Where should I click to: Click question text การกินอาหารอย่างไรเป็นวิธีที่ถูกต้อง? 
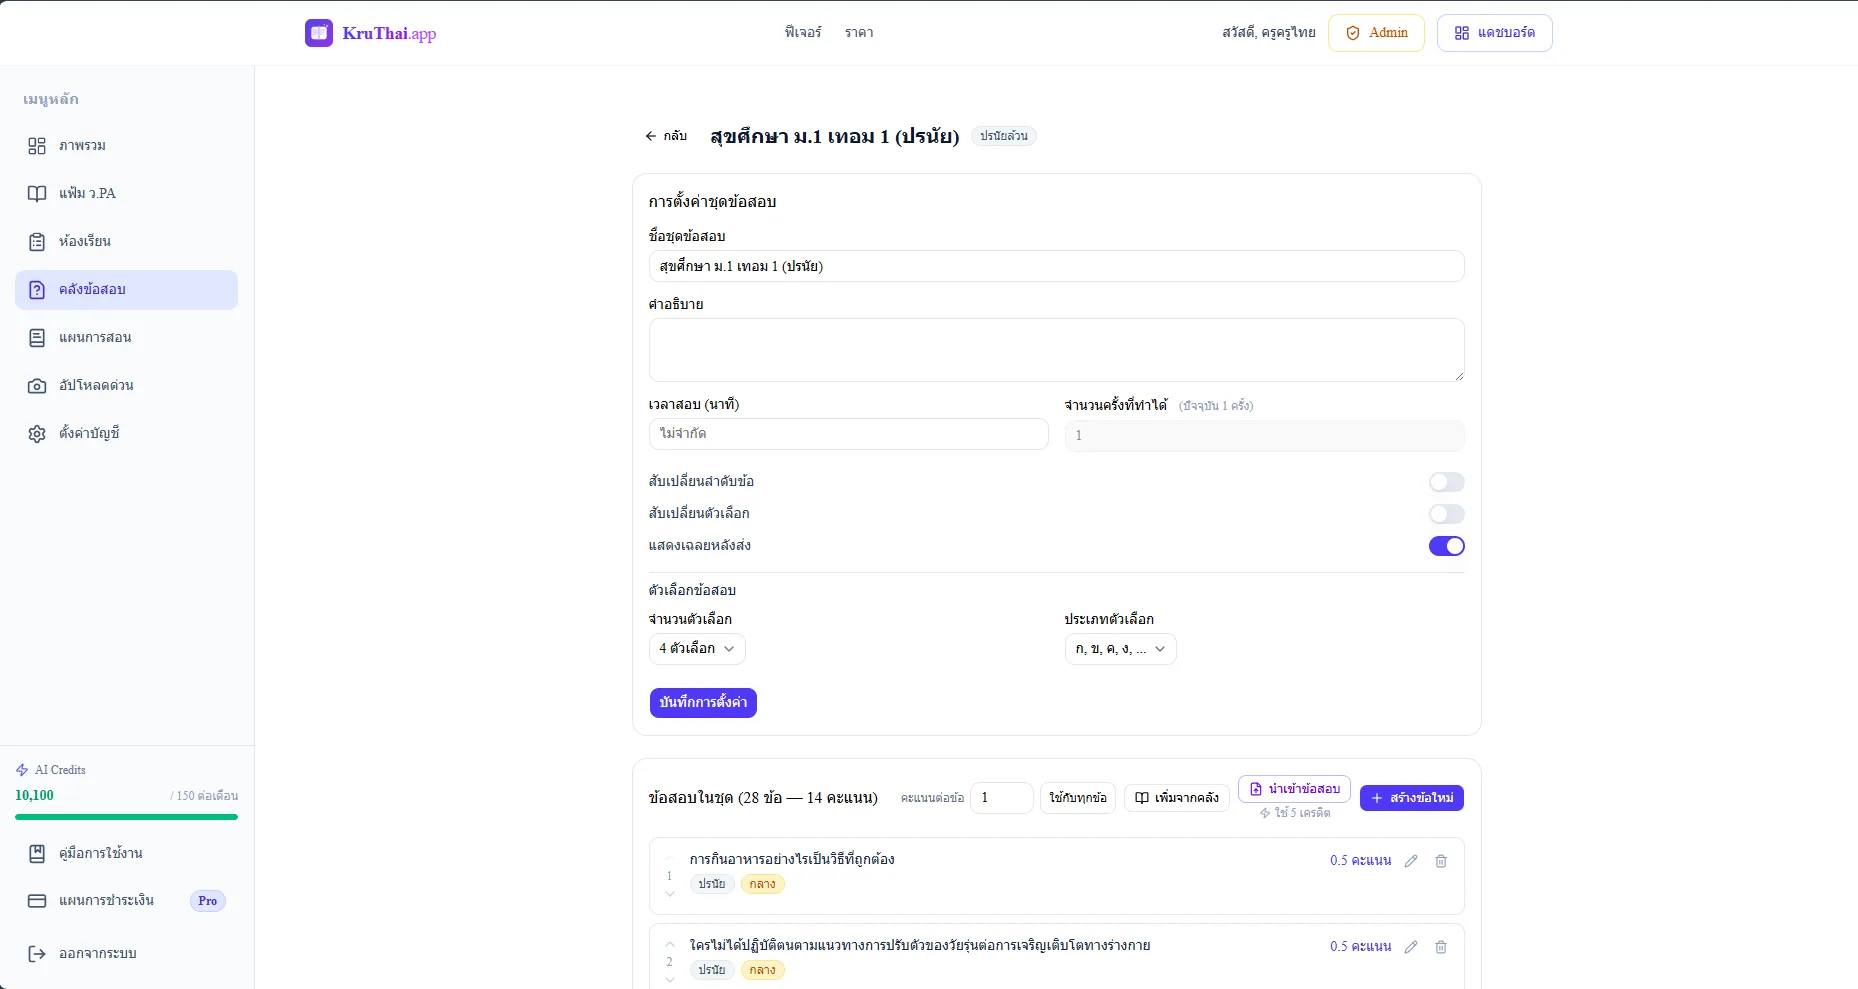click(792, 859)
